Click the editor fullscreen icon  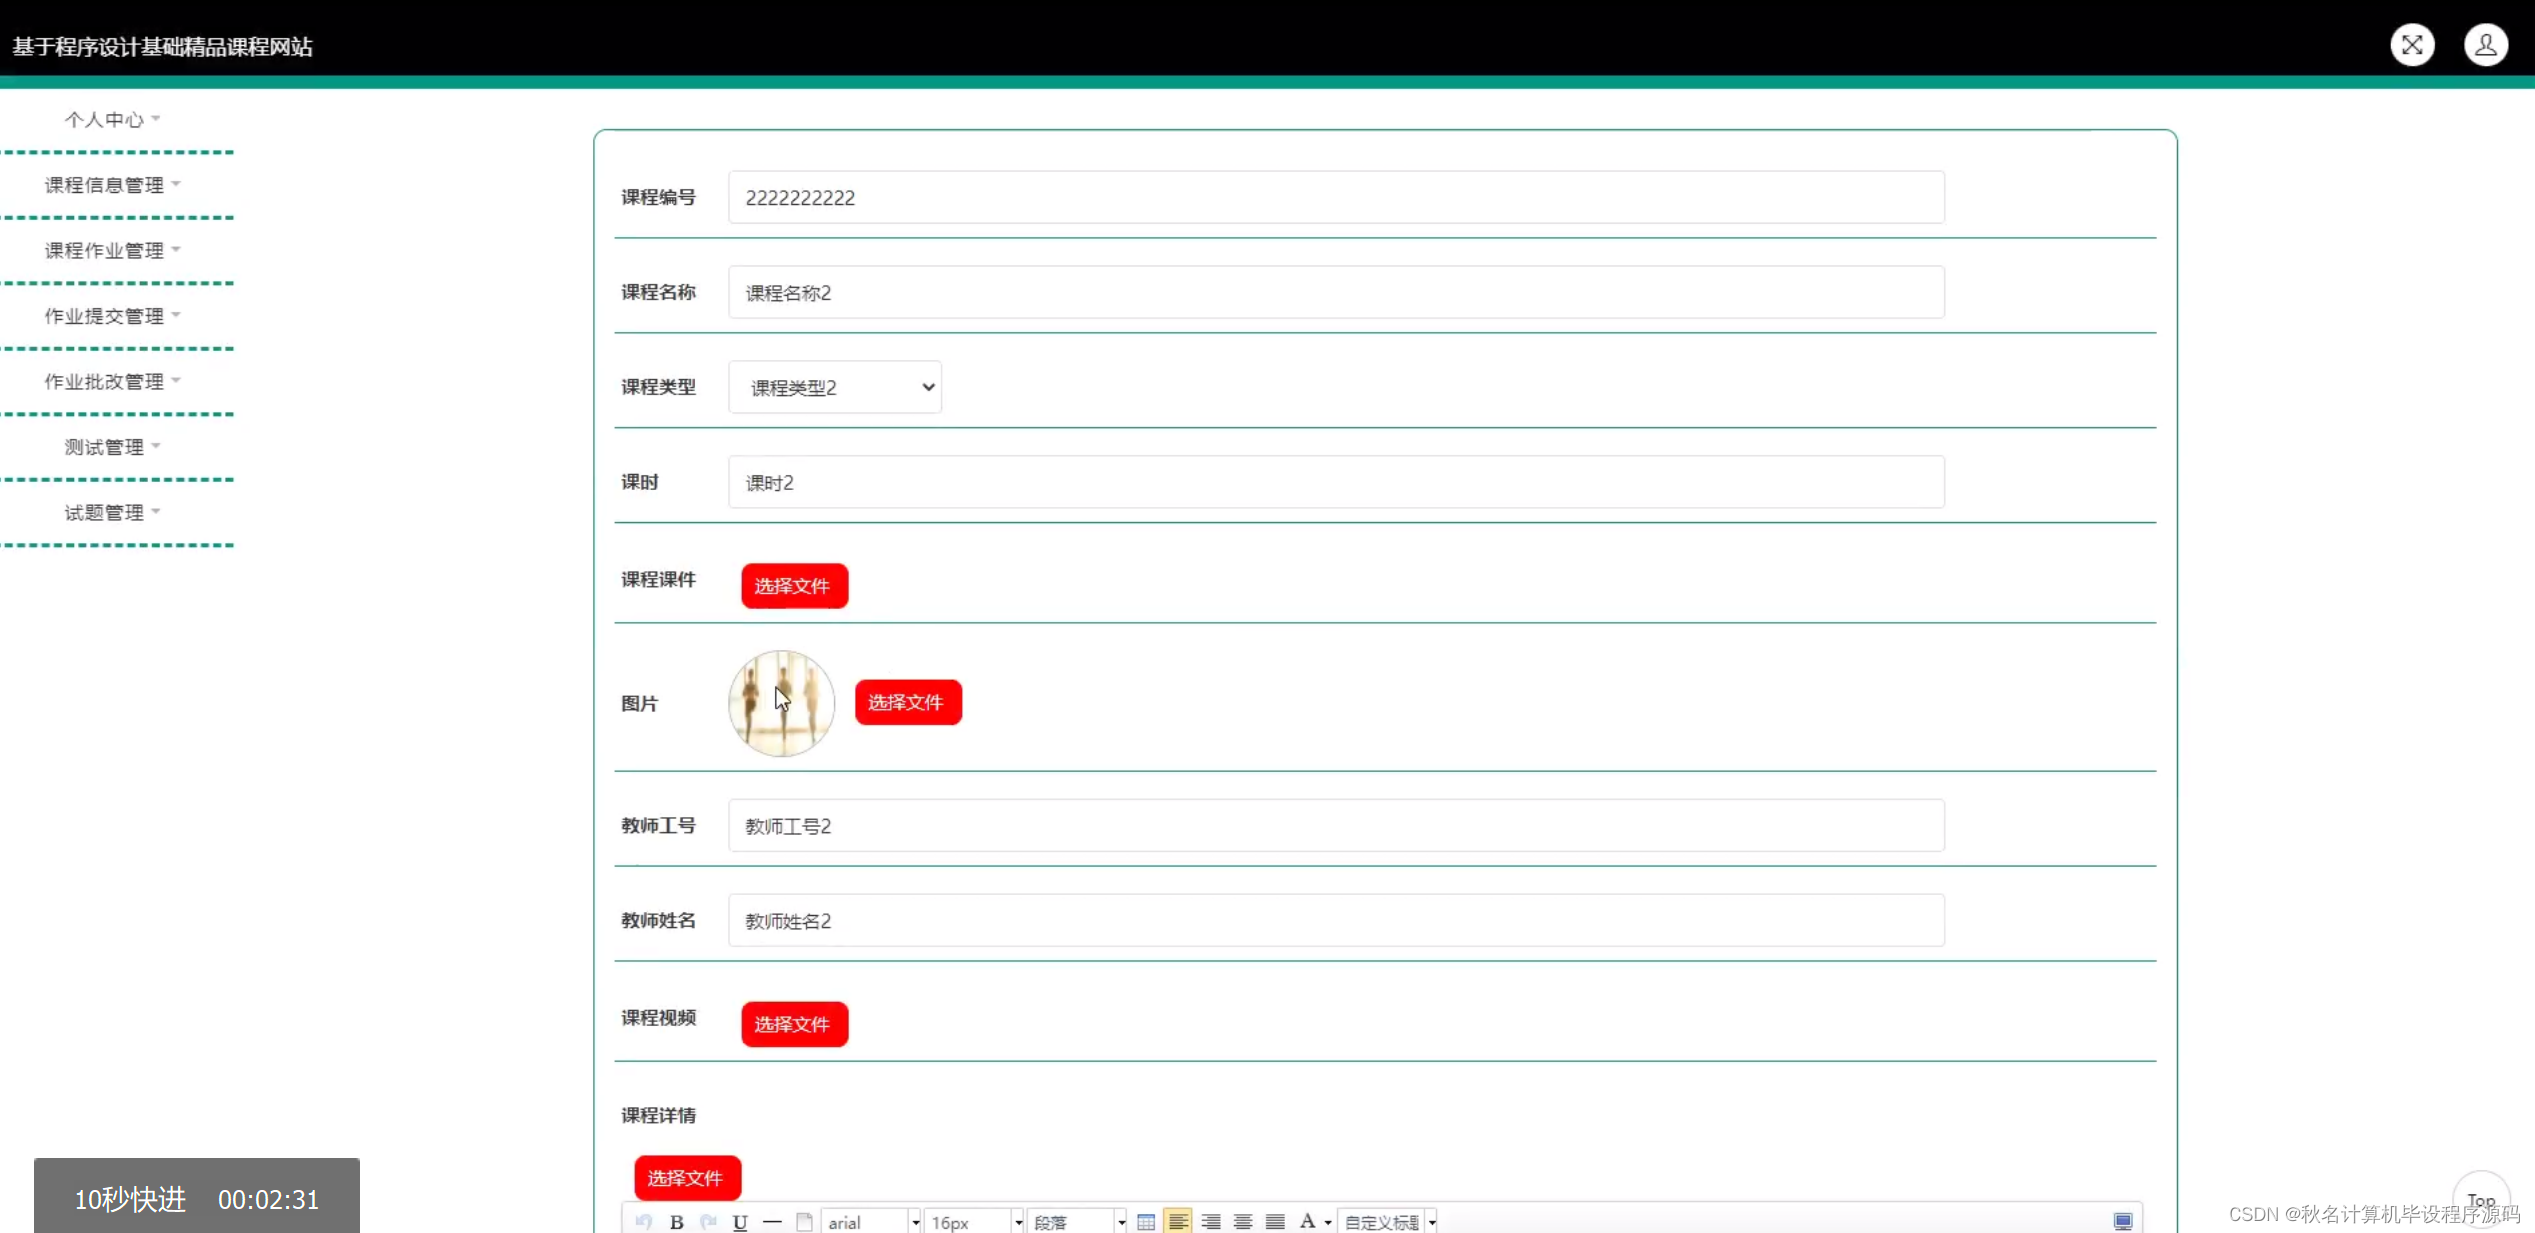tap(2122, 1221)
